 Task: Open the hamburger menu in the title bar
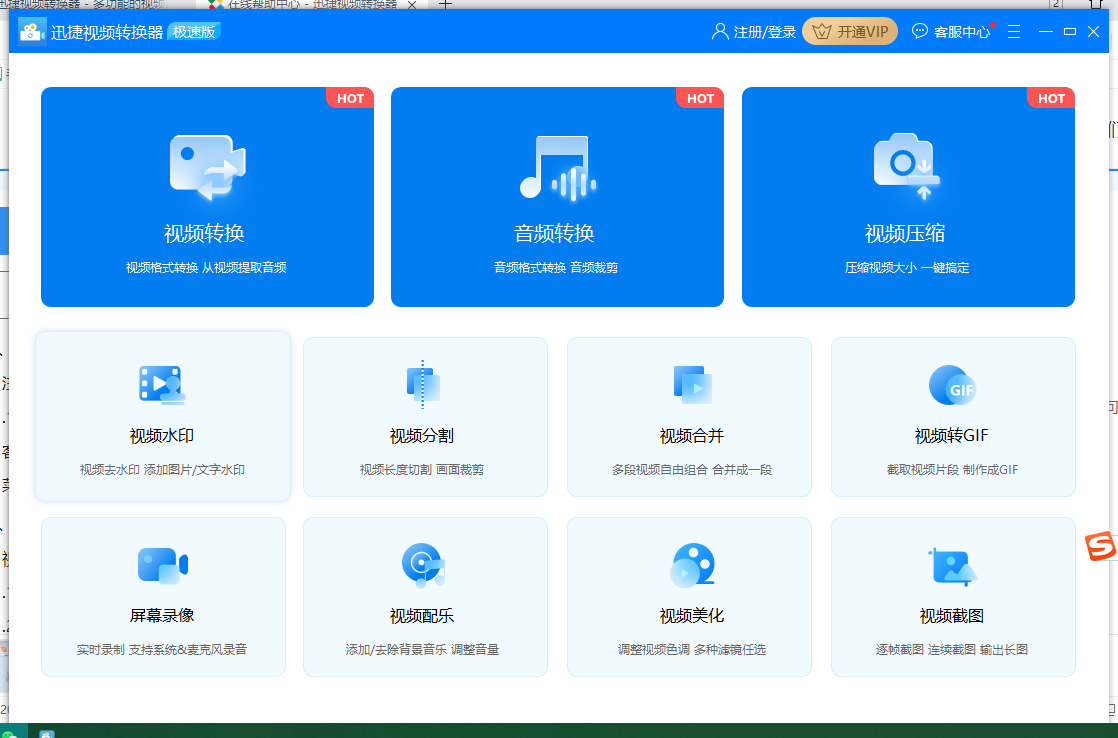[x=1013, y=31]
